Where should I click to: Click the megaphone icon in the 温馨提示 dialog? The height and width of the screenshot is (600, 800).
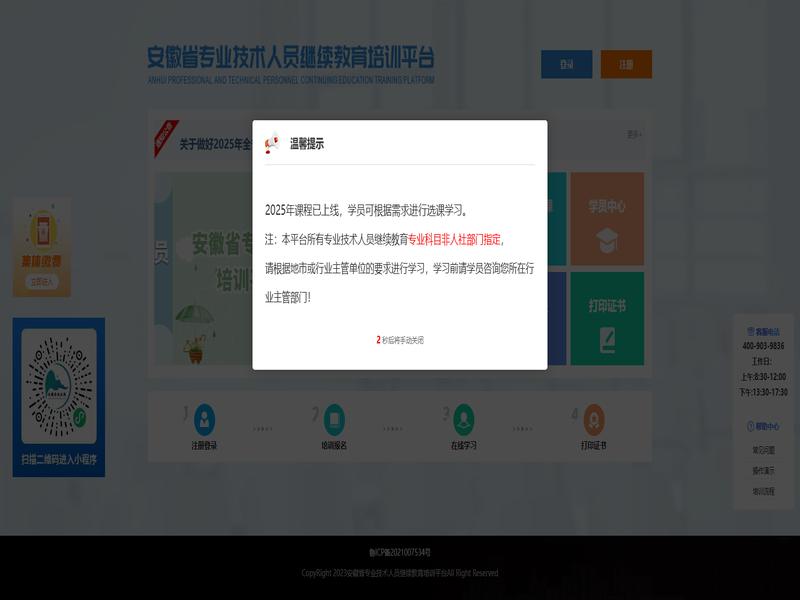pos(271,144)
